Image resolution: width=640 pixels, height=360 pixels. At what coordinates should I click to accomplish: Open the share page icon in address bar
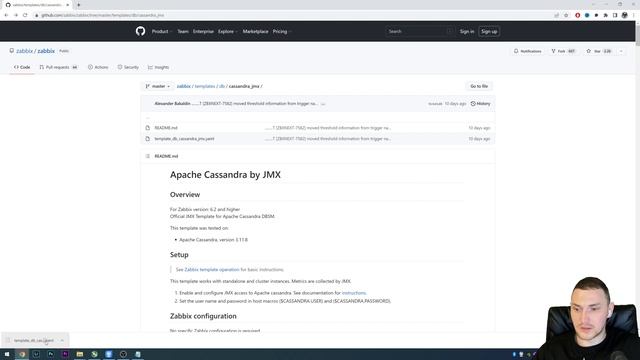point(557,15)
